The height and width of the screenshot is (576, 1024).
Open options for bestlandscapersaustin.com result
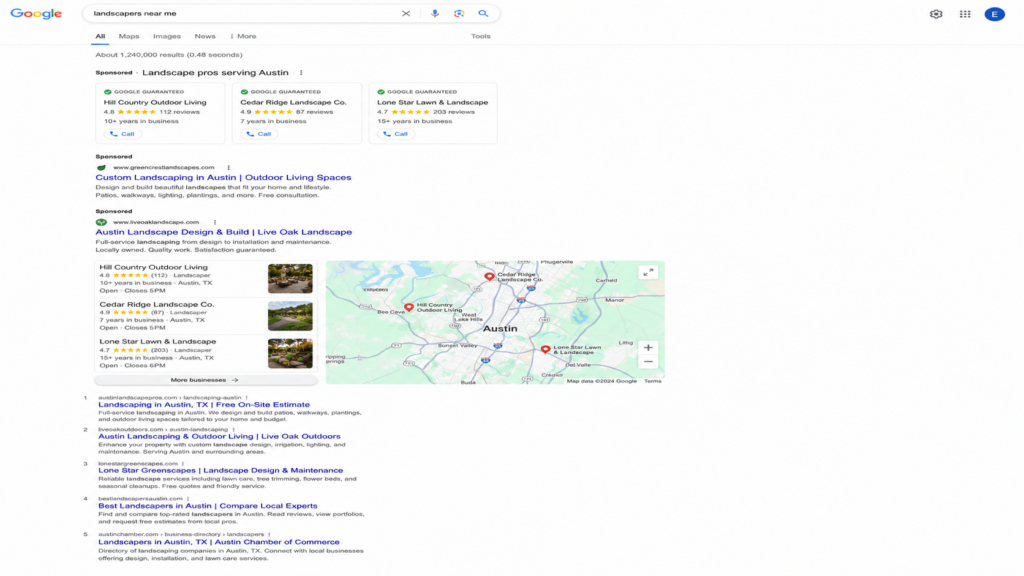click(188, 498)
